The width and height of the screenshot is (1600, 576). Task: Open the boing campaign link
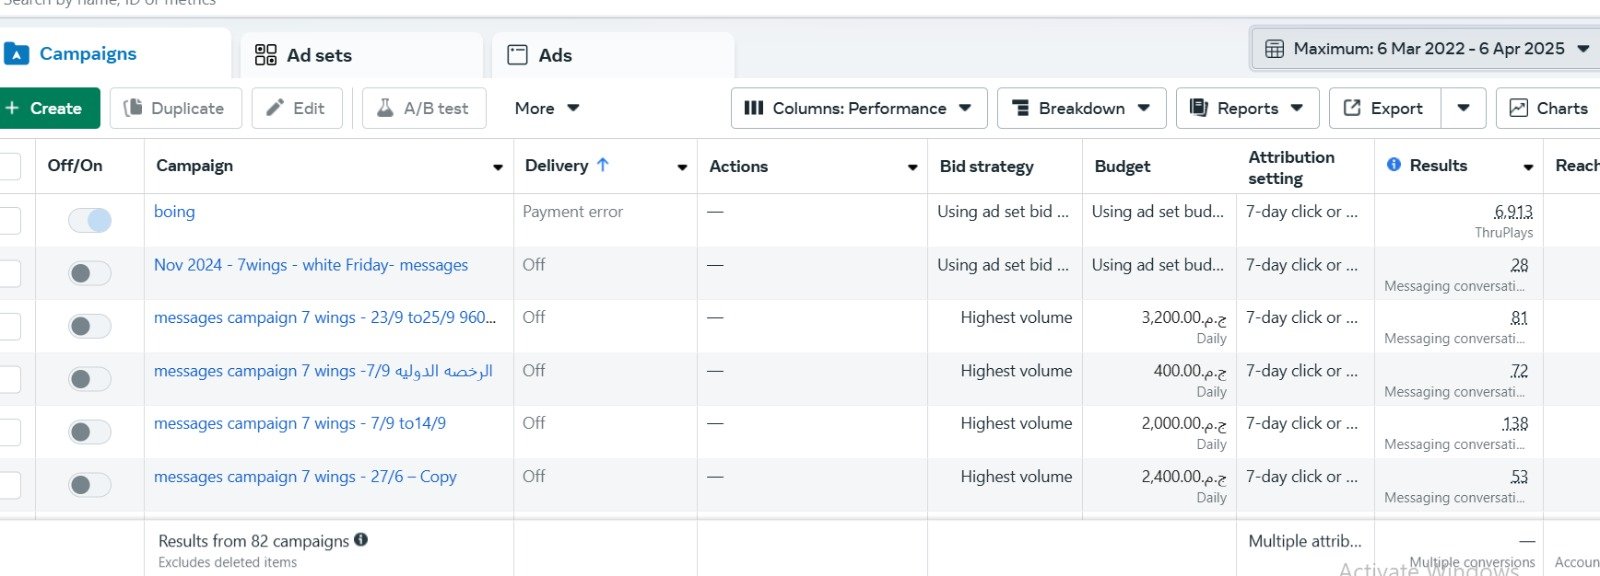click(174, 212)
